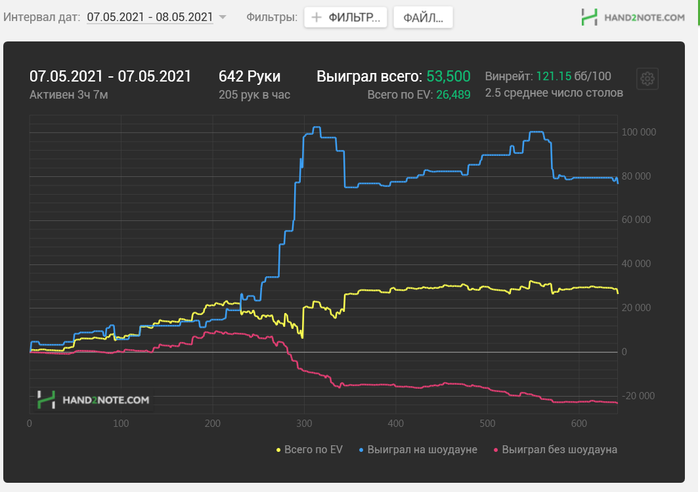Select the date range 07.05.2021 - 08.05.2021 field
The height and width of the screenshot is (492, 700).
point(150,17)
